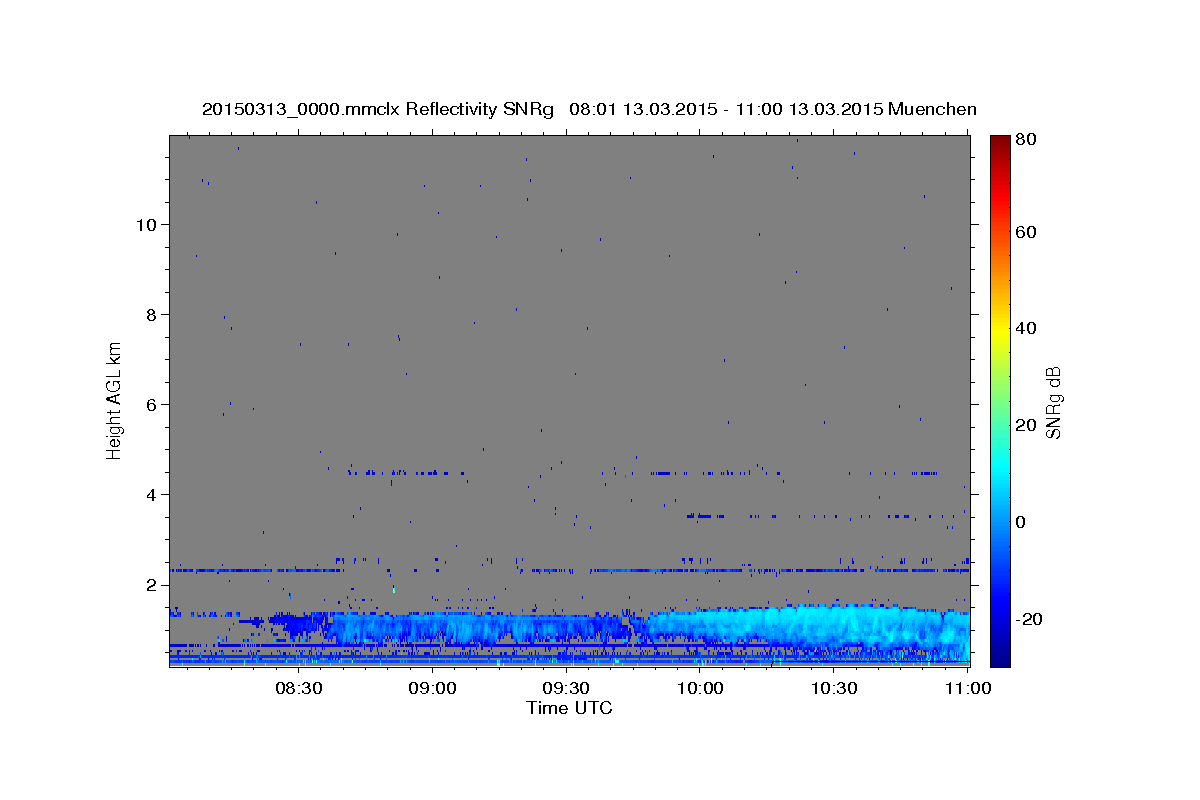The image size is (1200, 800).
Task: Click the height tick label 10
Action: (x=145, y=224)
